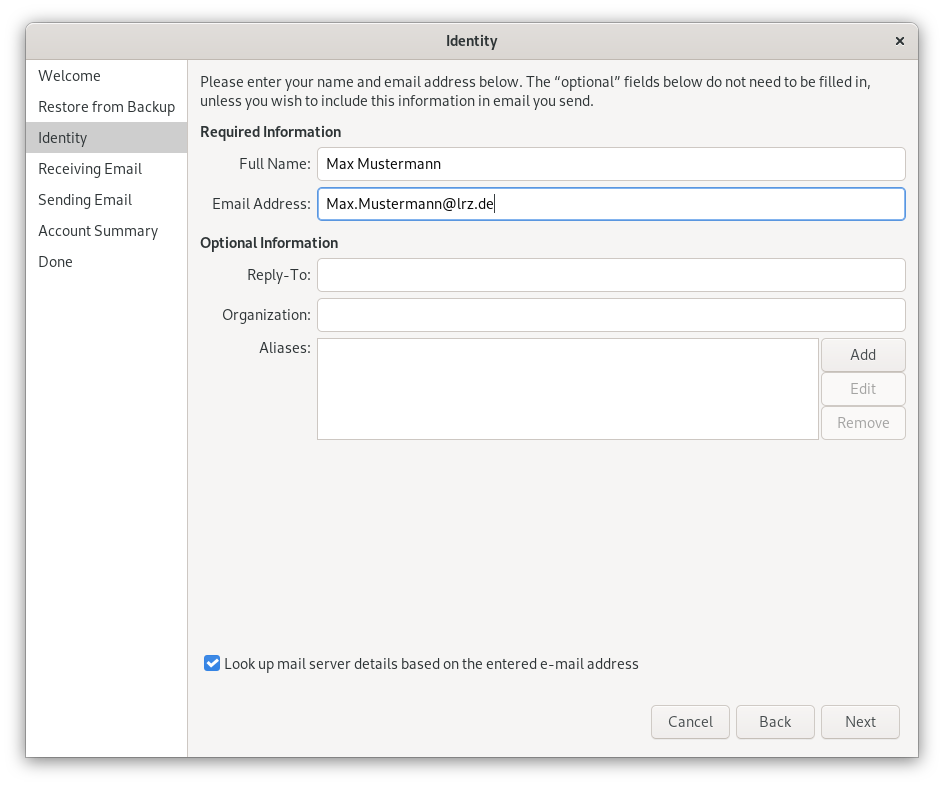944x786 pixels.
Task: Focus the Email Address field
Action: click(610, 204)
